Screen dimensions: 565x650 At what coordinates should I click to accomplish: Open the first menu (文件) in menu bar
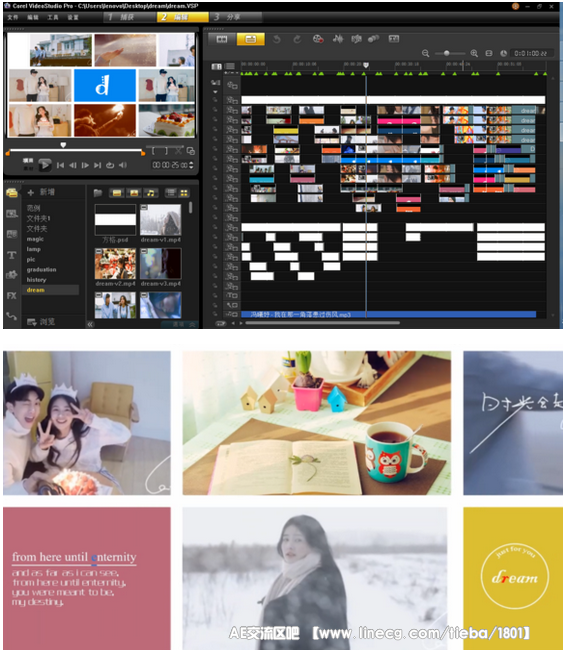12,17
